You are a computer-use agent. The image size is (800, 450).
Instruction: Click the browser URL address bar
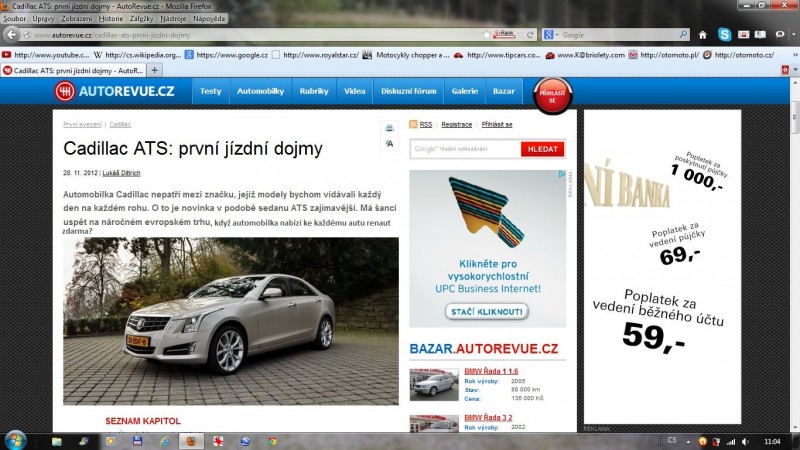coord(255,35)
